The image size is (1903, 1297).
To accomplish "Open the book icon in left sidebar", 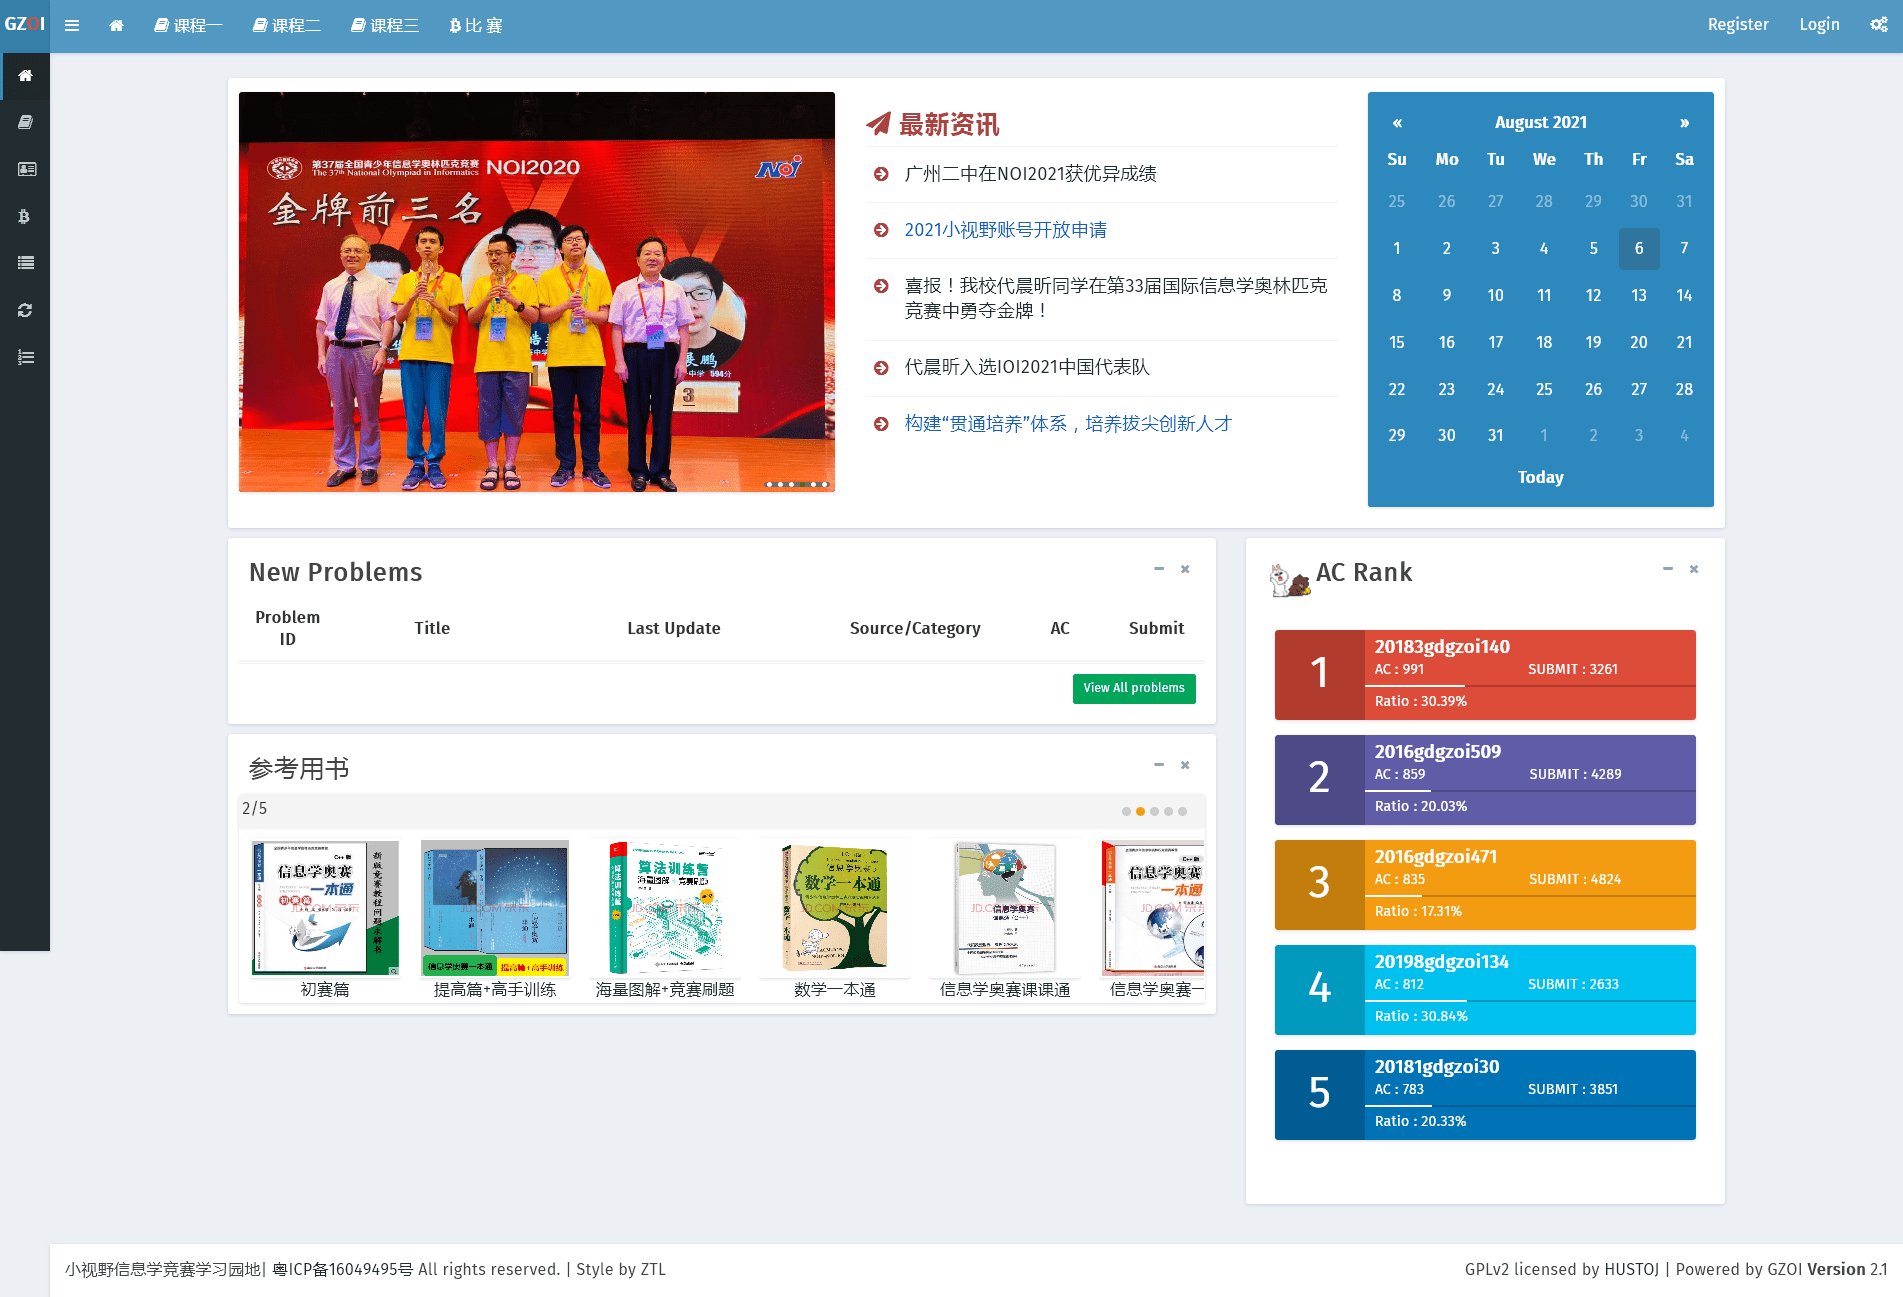I will [x=25, y=122].
